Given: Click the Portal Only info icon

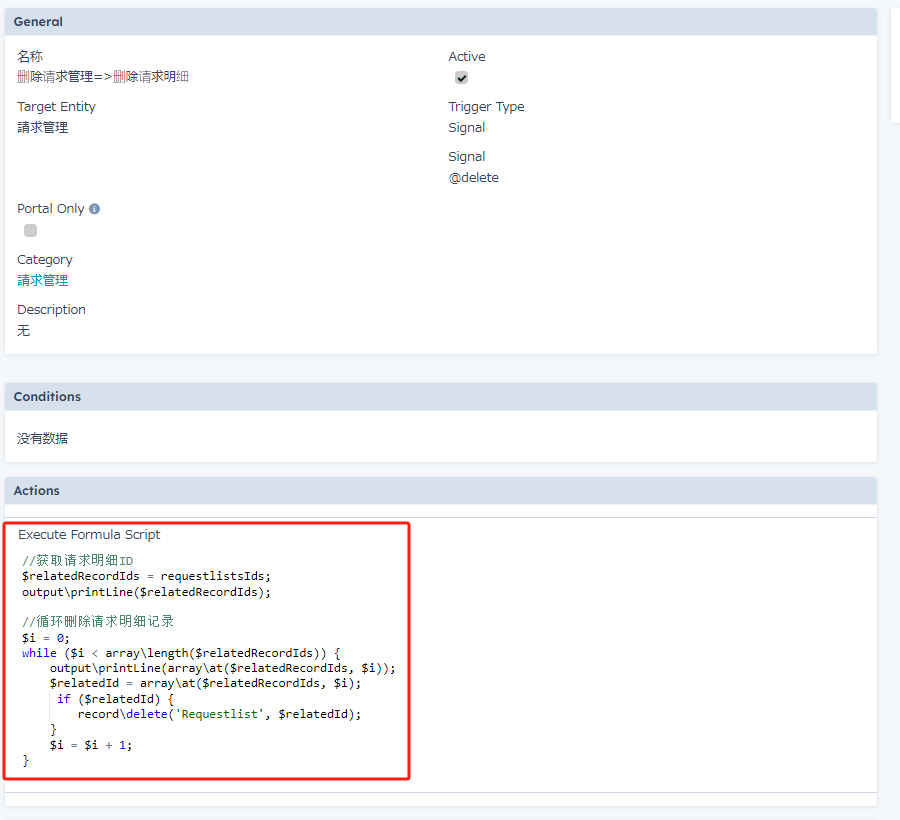Looking at the screenshot, I should [95, 209].
